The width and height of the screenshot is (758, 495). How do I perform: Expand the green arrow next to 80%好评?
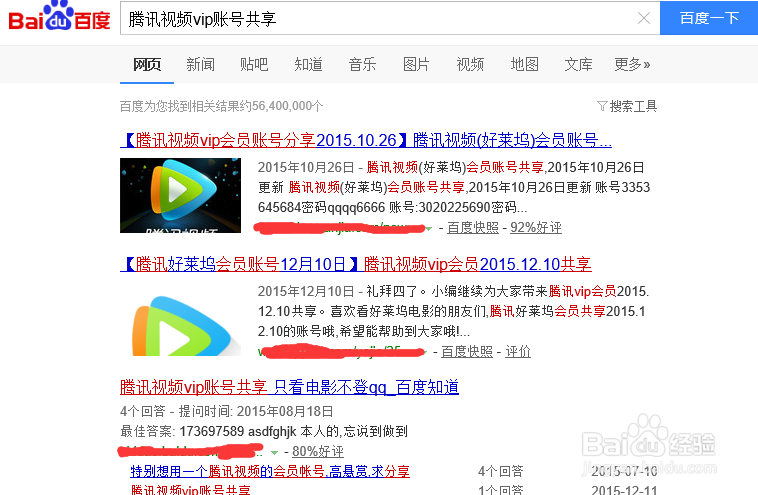[x=275, y=452]
